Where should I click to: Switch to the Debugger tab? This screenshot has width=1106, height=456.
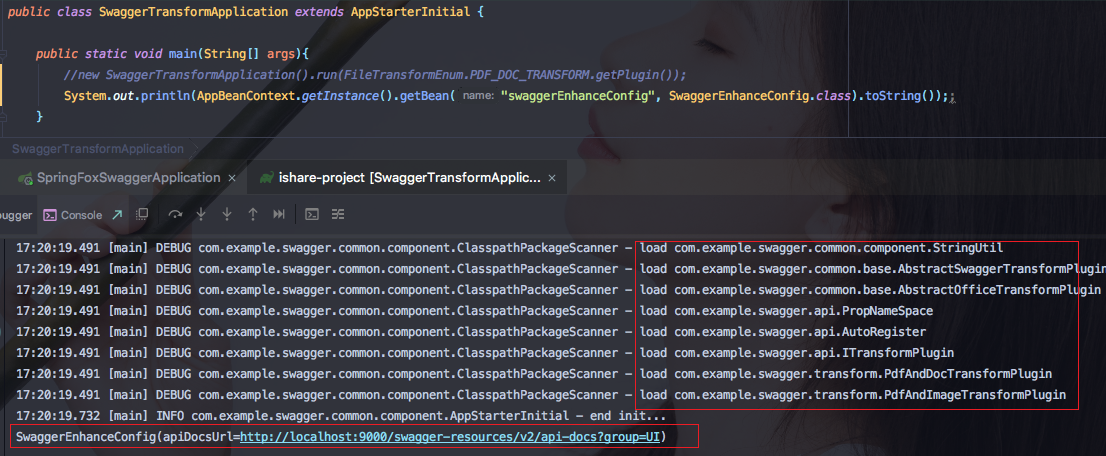pyautogui.click(x=16, y=215)
